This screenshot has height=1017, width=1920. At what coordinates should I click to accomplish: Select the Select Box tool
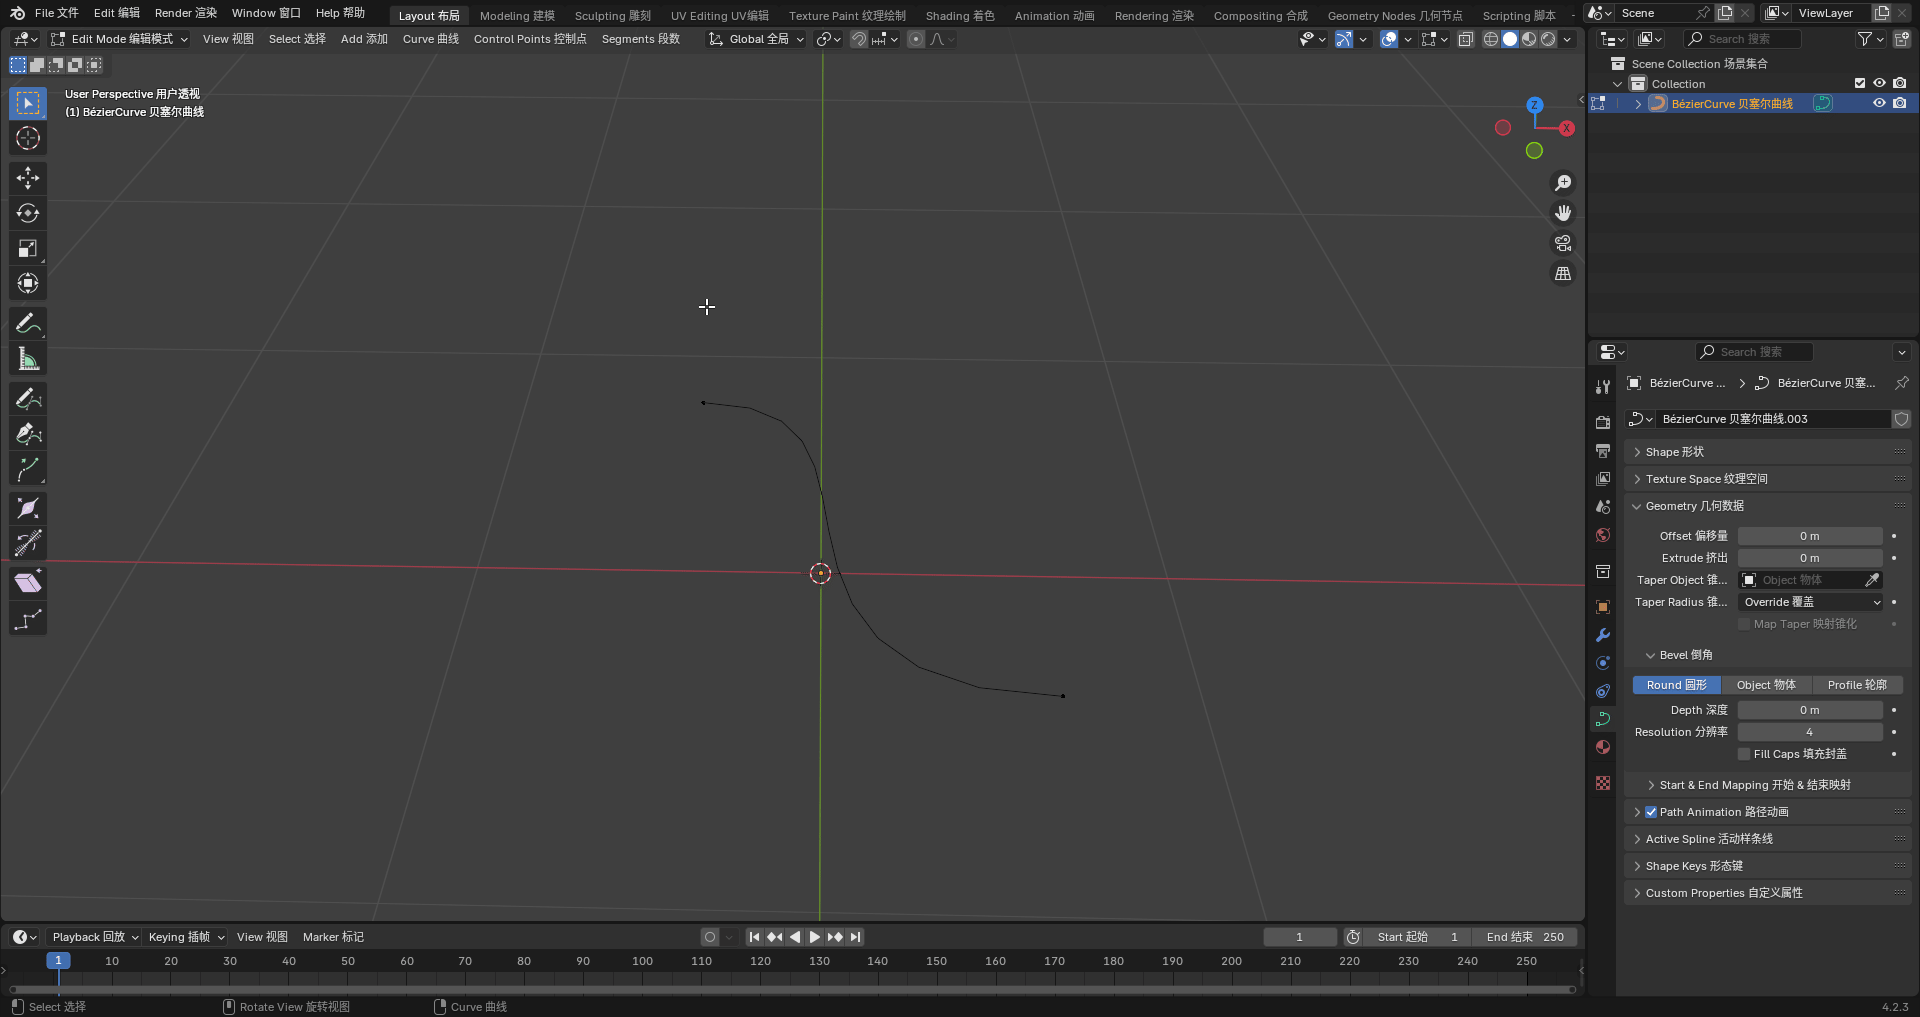coord(28,103)
